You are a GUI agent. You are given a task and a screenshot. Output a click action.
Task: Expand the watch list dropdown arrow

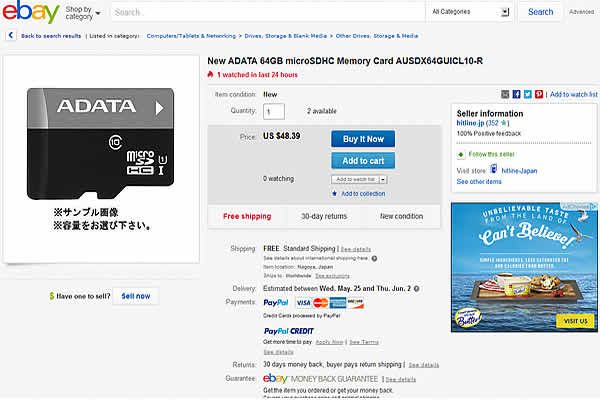(383, 180)
